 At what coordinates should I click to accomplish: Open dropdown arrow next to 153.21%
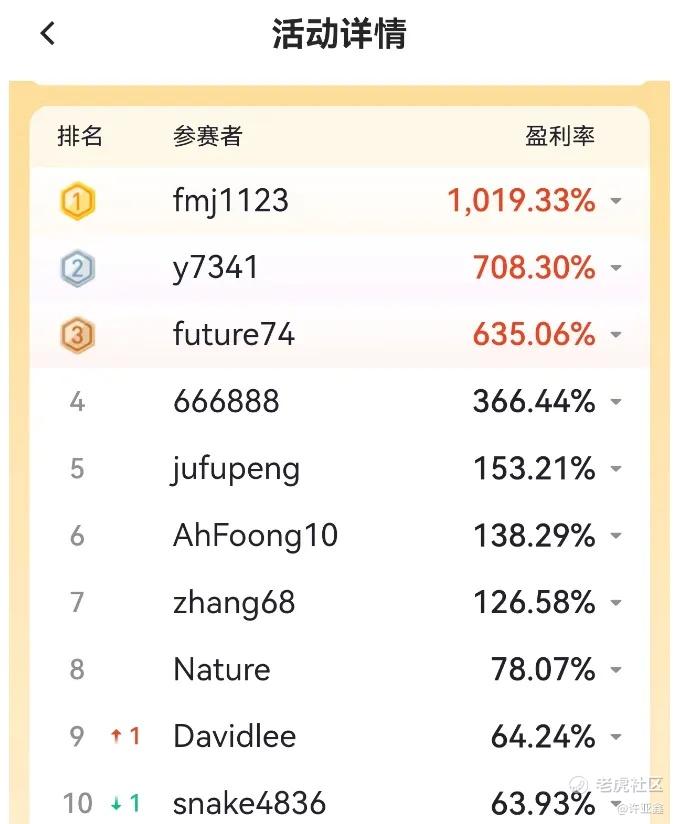(x=616, y=469)
